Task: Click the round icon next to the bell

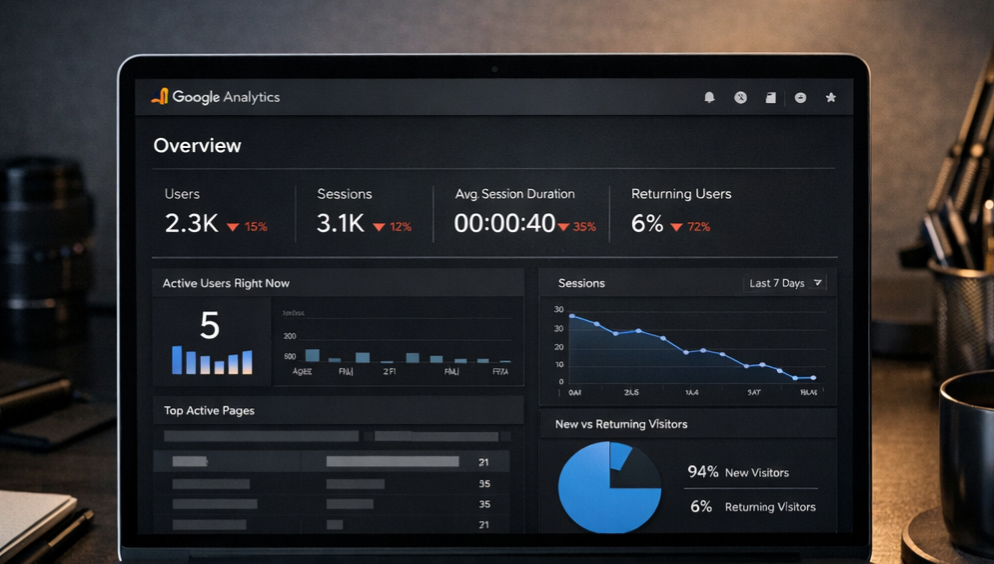Action: pos(740,98)
